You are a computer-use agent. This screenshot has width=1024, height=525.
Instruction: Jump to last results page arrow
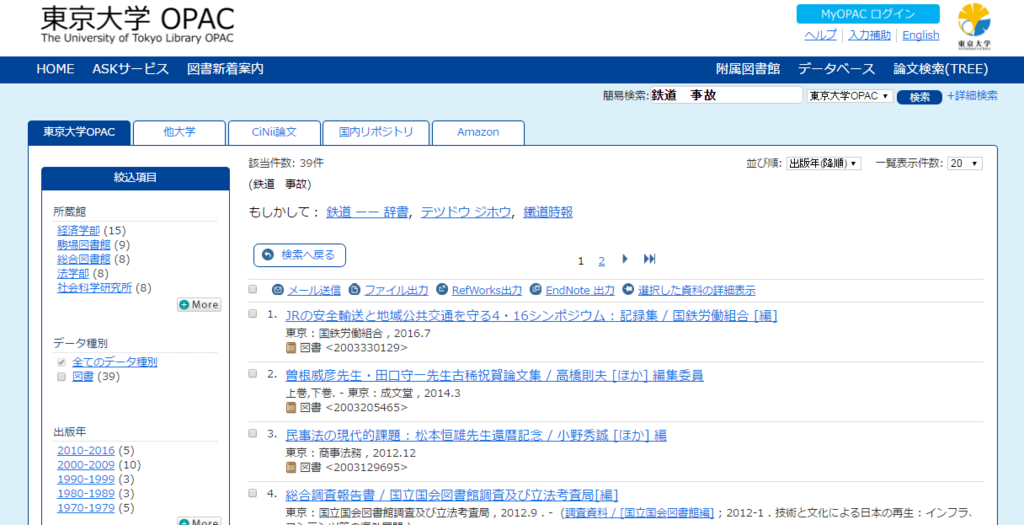pos(649,259)
